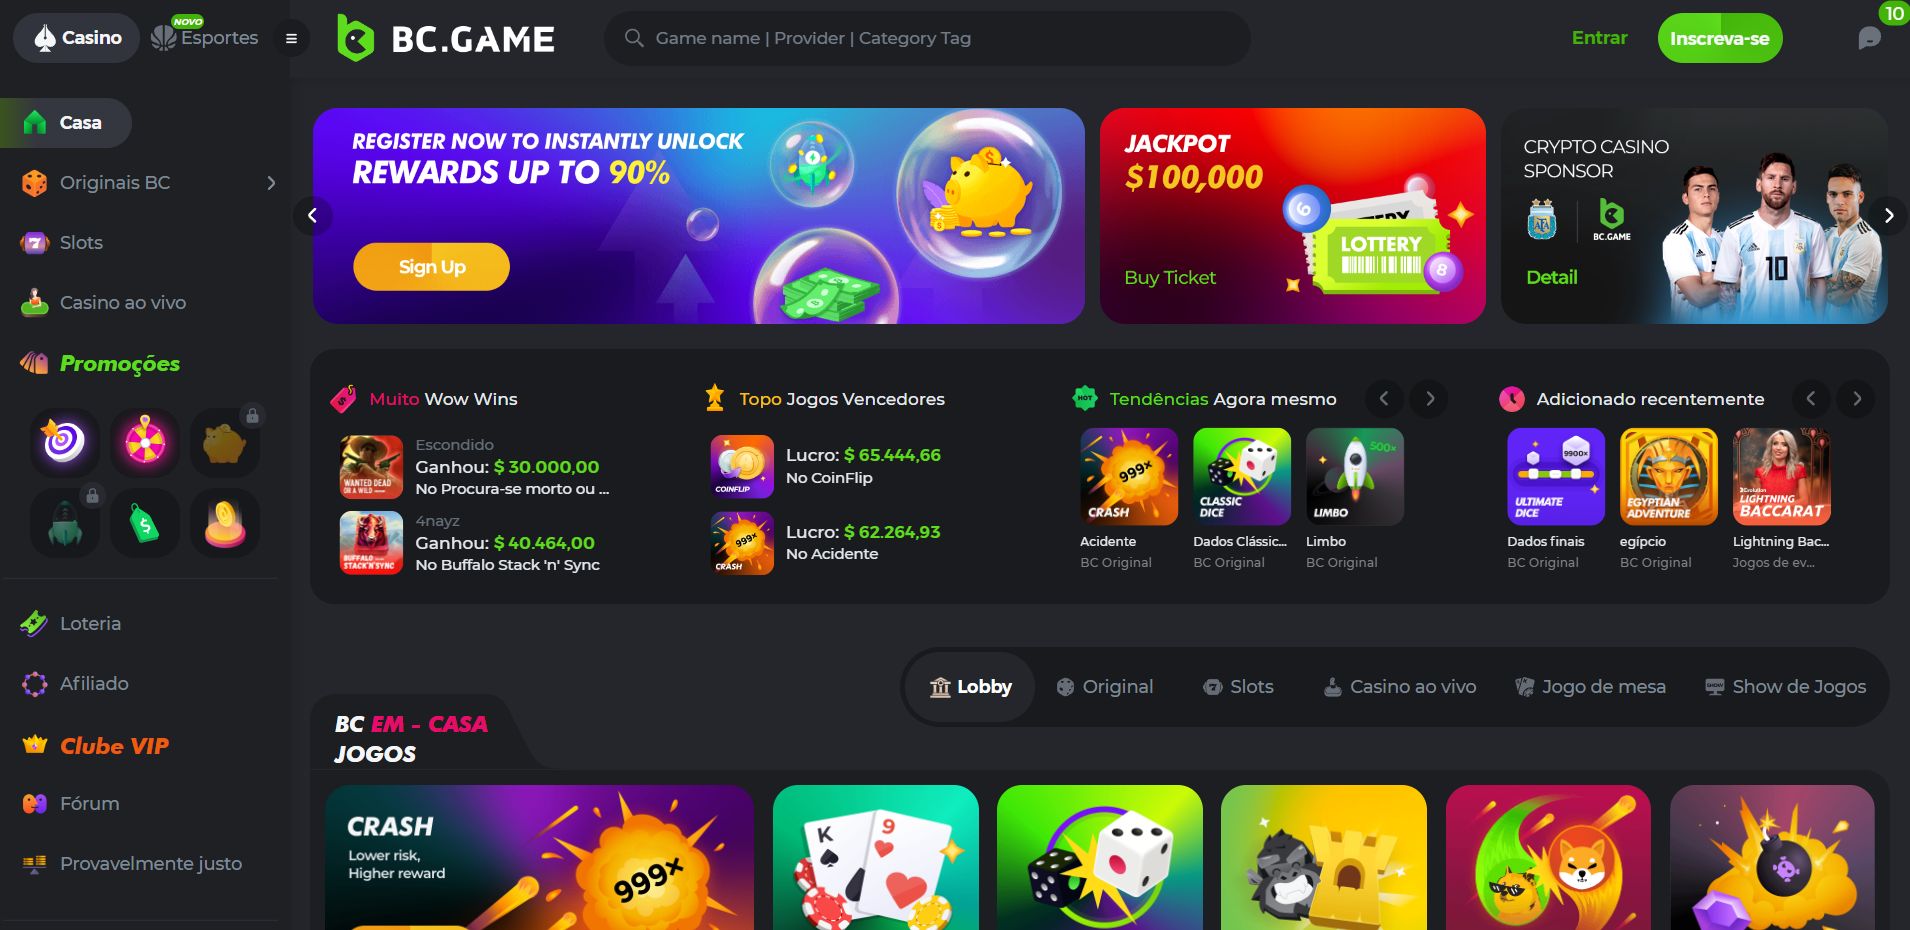Click the game search field
1910x930 pixels.
point(927,38)
